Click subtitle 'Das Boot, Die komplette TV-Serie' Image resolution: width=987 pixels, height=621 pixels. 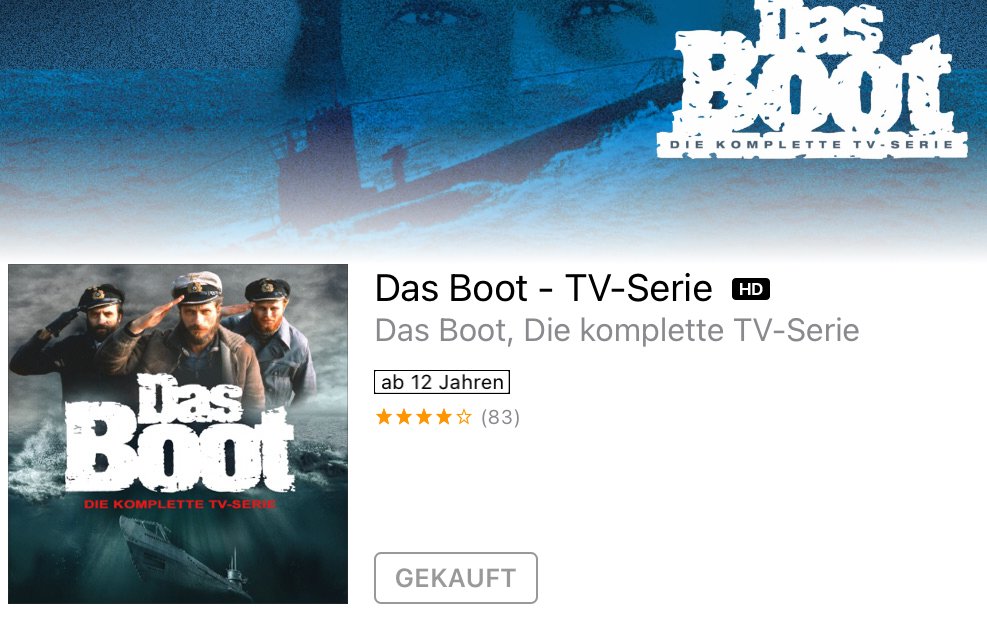pos(617,330)
